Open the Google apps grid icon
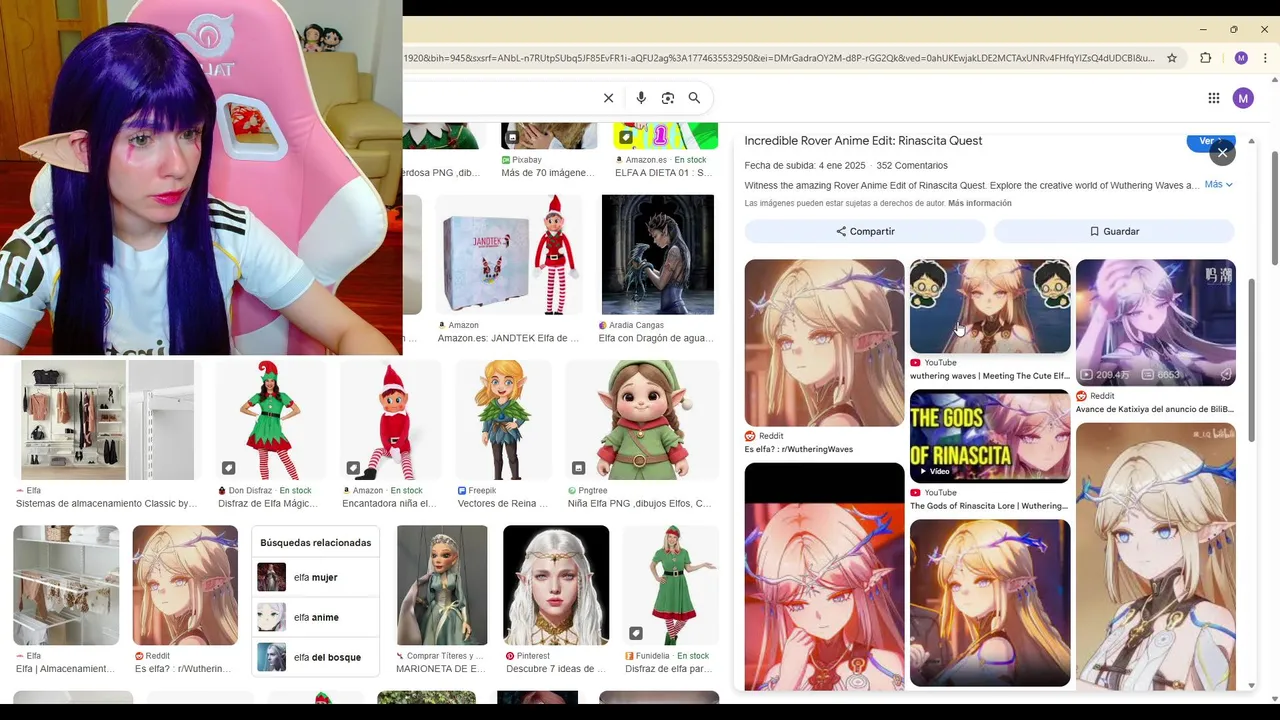 point(1213,98)
